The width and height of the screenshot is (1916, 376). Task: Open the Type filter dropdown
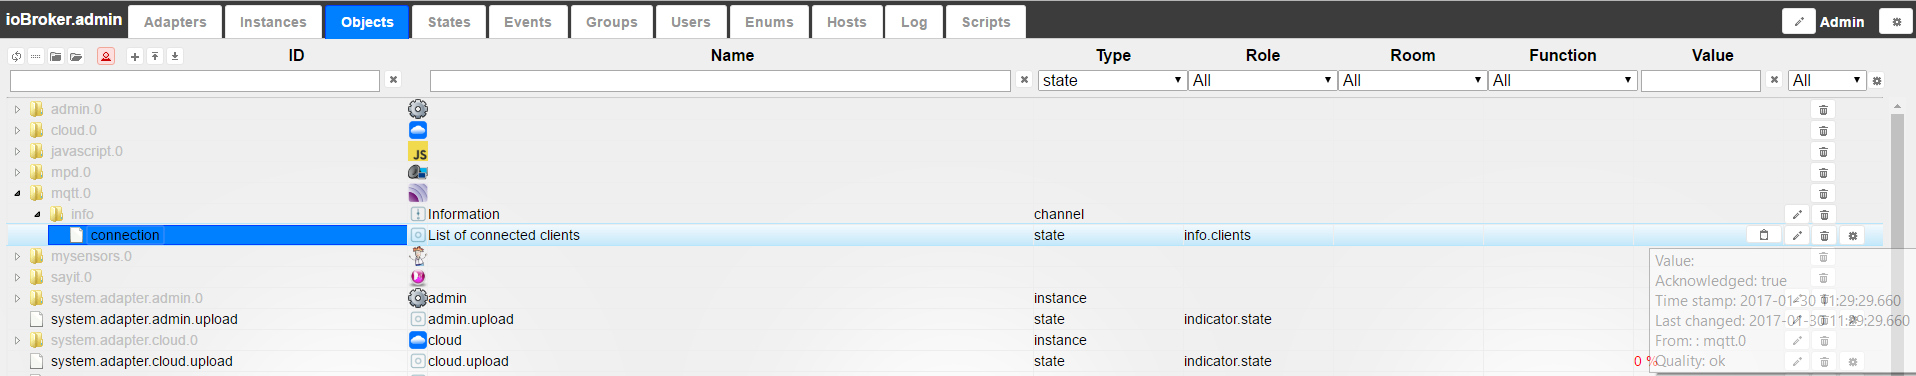coord(1112,80)
